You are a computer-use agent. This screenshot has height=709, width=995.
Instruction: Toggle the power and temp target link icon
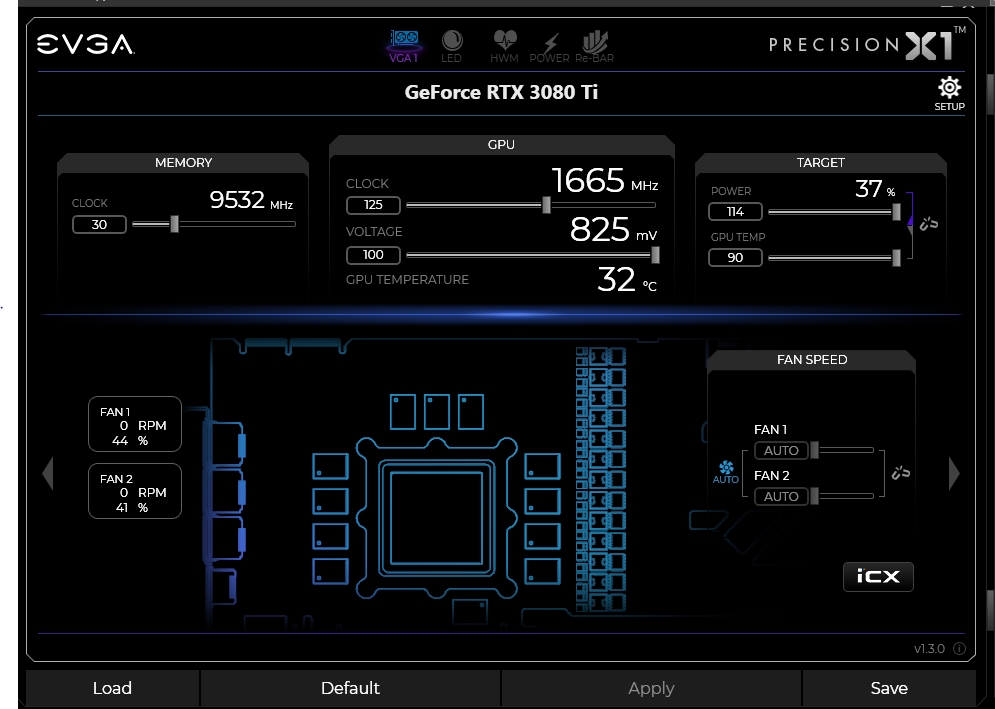click(x=929, y=223)
